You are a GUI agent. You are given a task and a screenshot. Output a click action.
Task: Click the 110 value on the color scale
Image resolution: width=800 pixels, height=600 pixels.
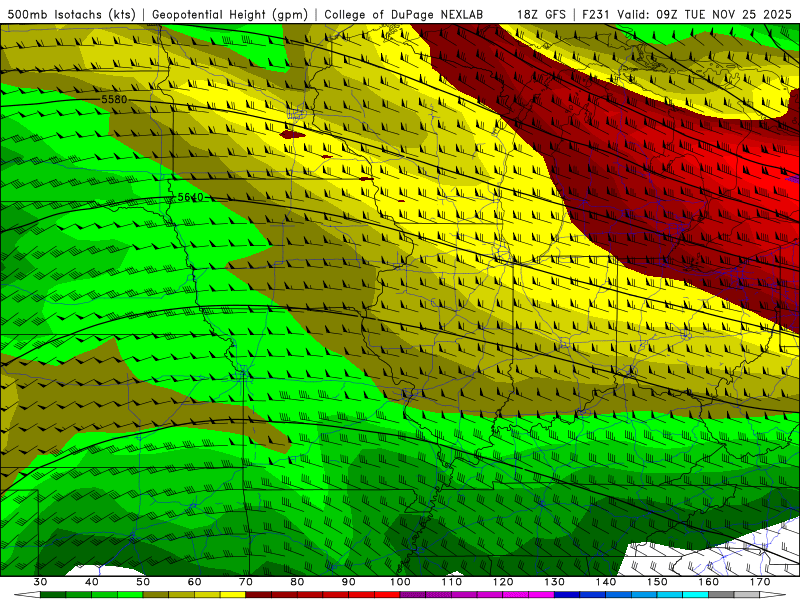tap(452, 582)
